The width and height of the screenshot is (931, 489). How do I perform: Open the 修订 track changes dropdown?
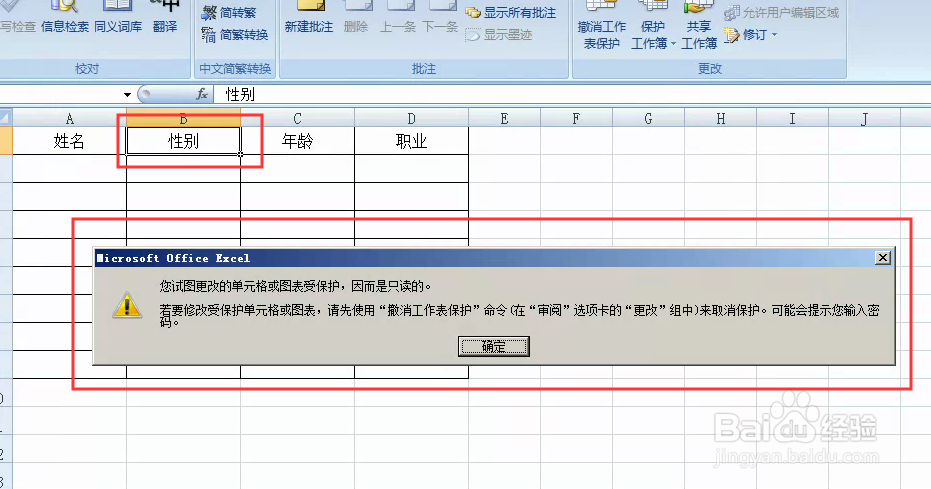coord(750,35)
